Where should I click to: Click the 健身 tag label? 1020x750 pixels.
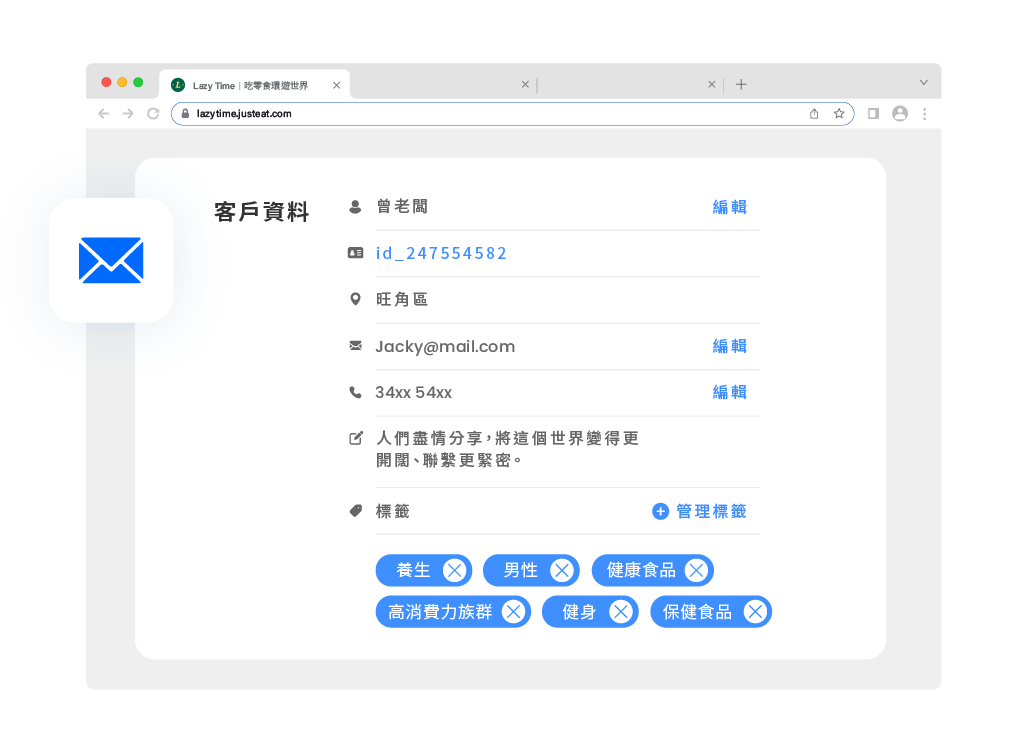point(579,612)
